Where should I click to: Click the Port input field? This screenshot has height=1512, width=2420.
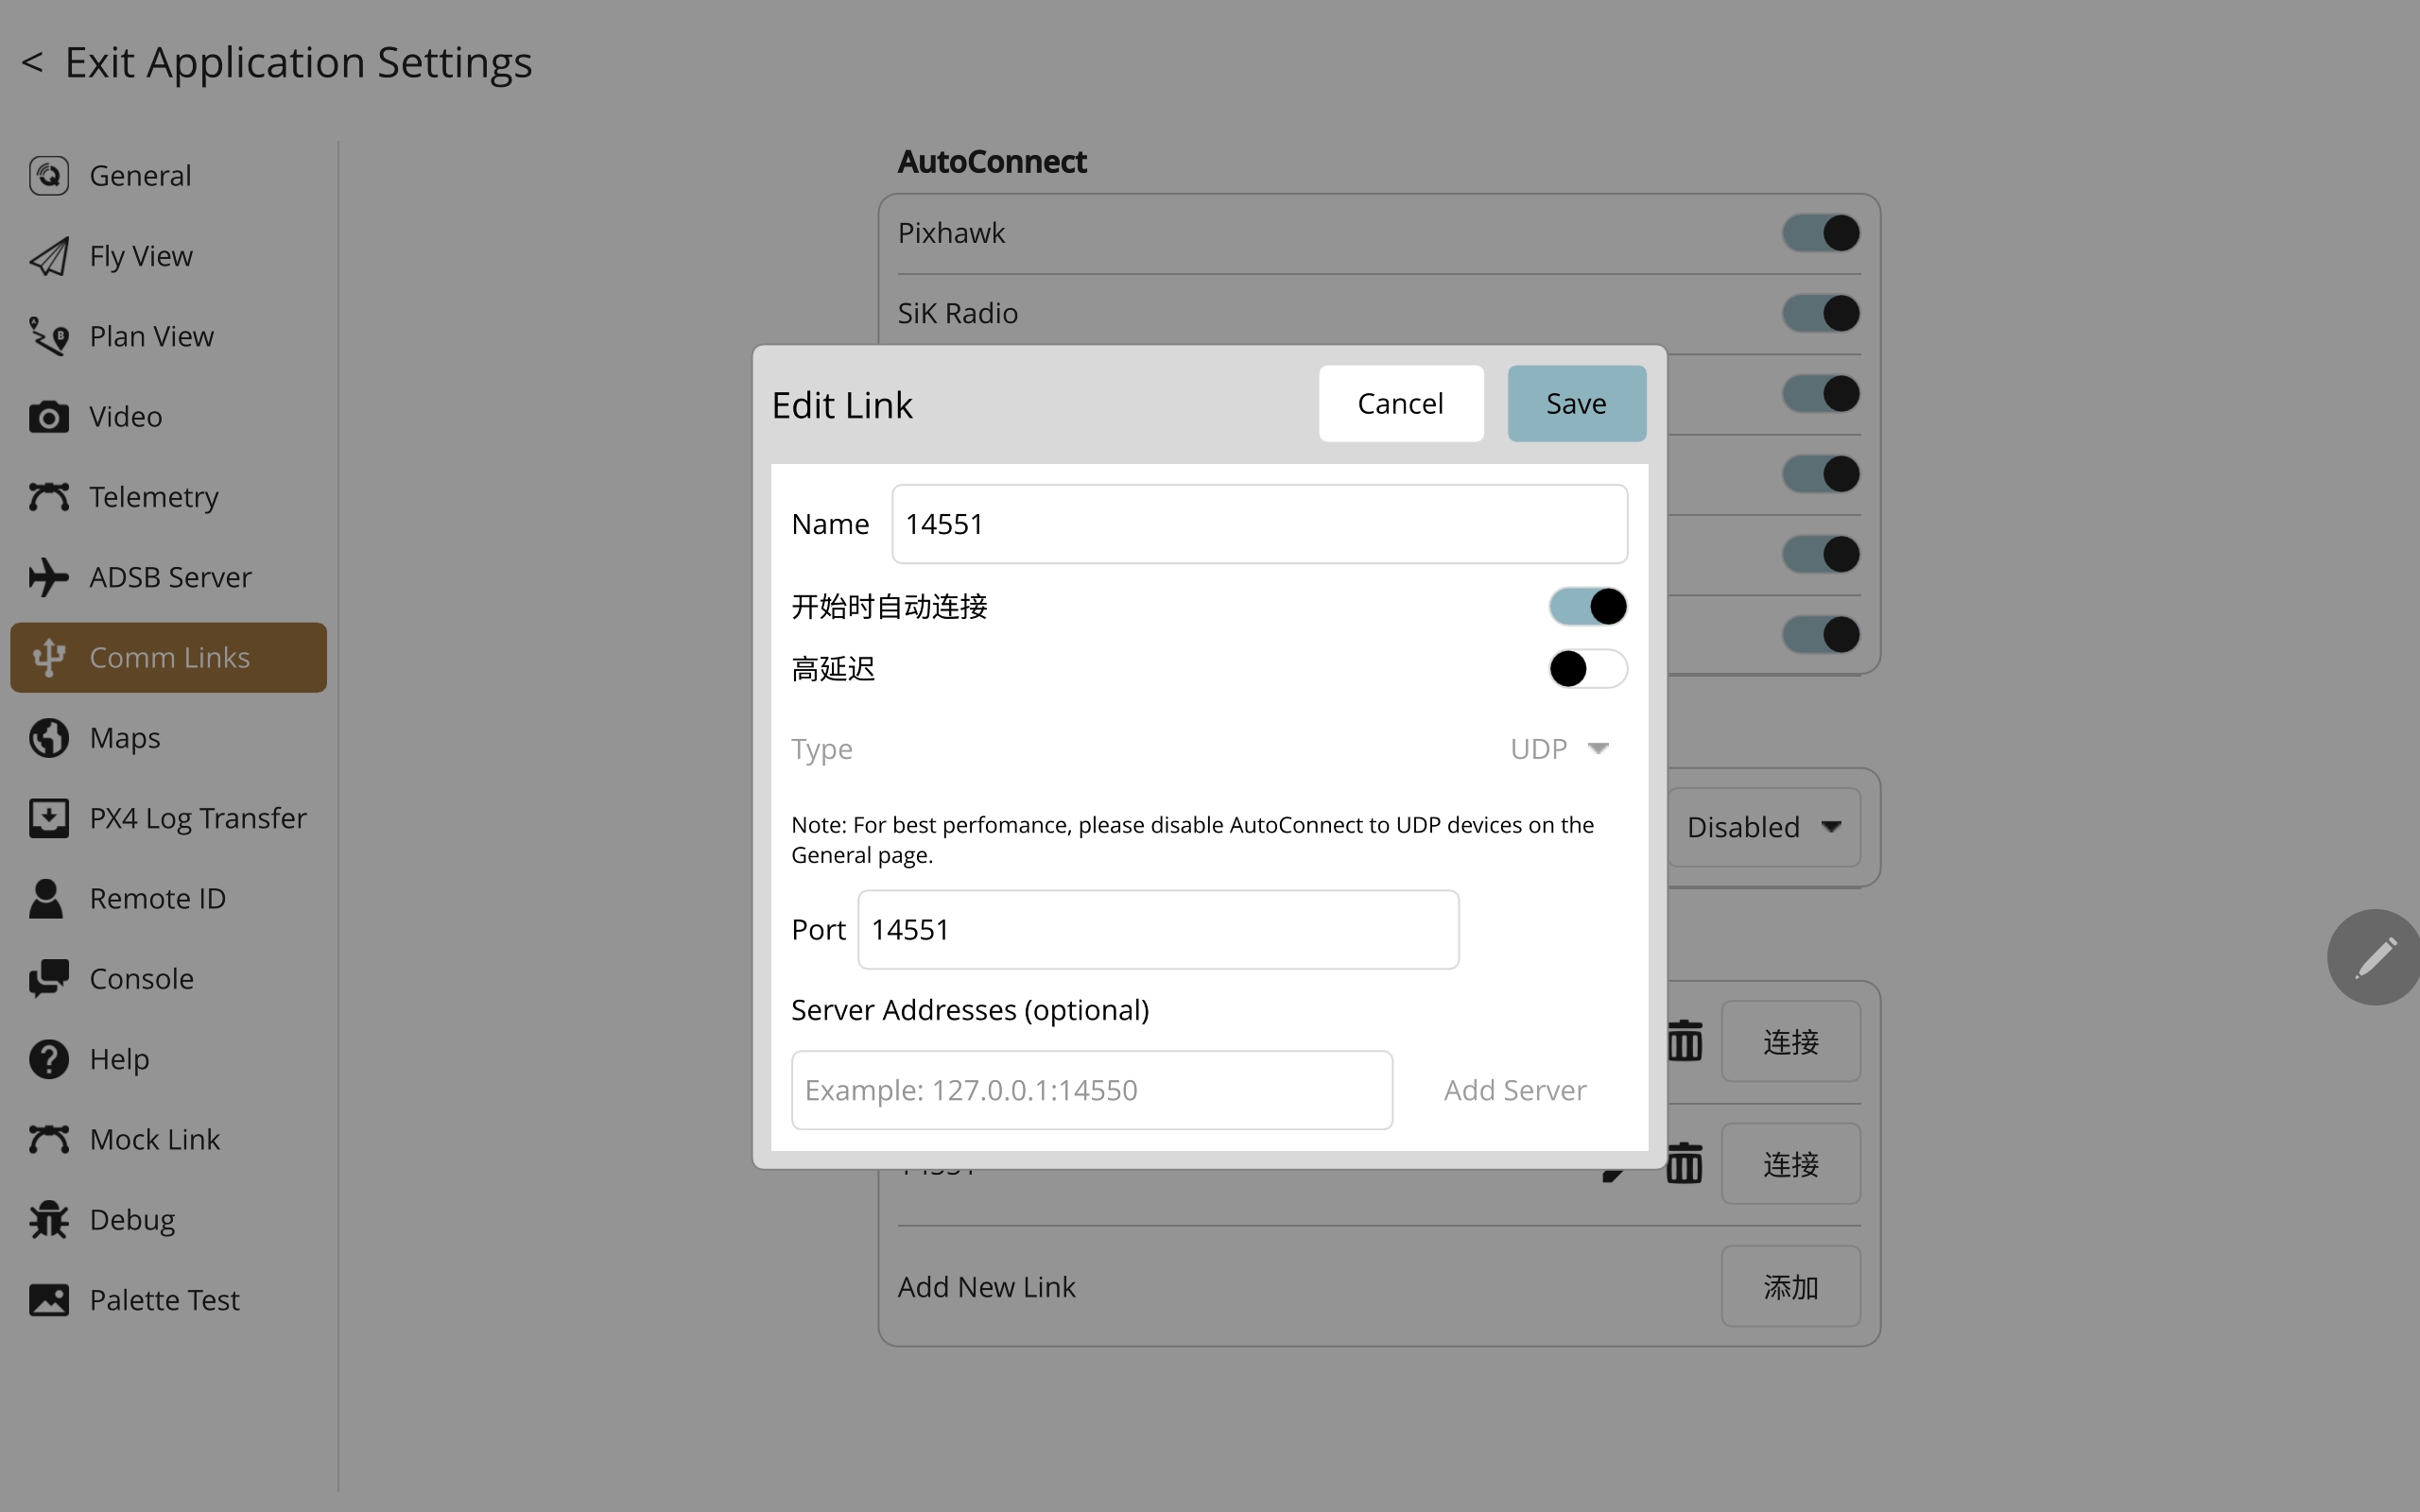tap(1158, 929)
